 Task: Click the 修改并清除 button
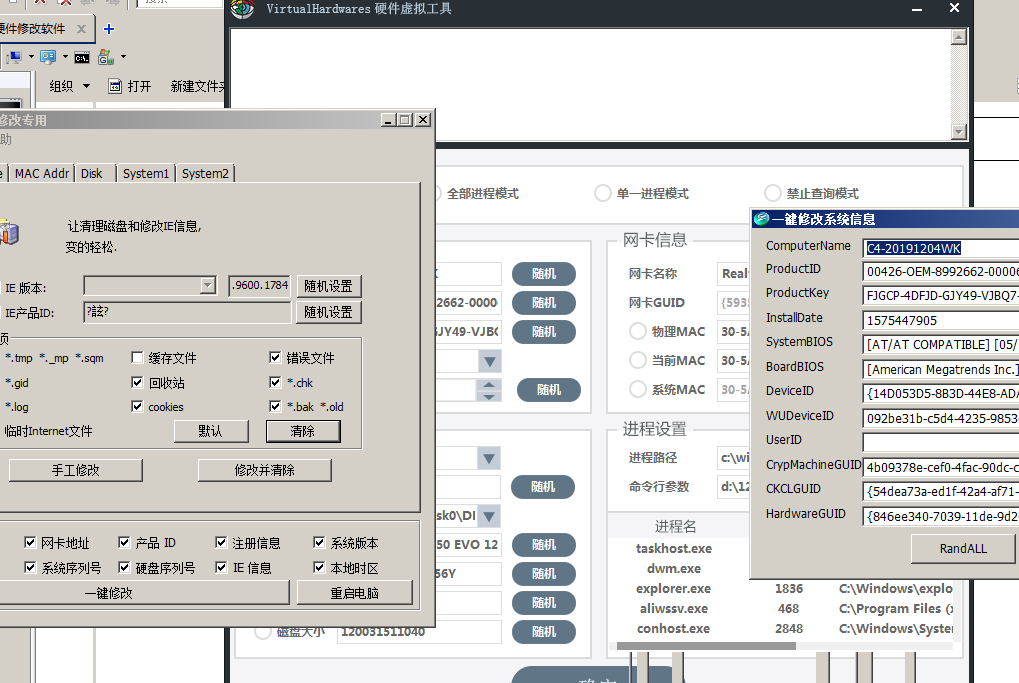[264, 470]
